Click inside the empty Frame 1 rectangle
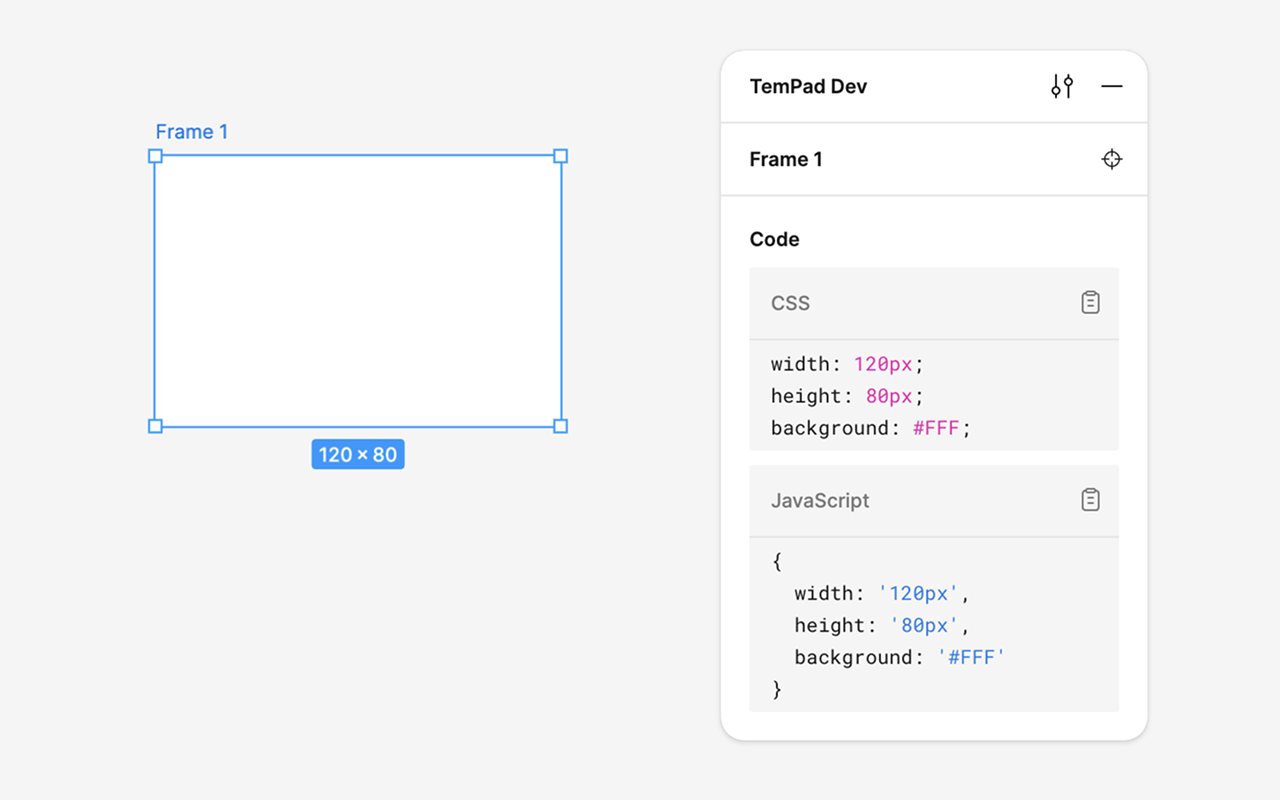The height and width of the screenshot is (800, 1280). [357, 290]
